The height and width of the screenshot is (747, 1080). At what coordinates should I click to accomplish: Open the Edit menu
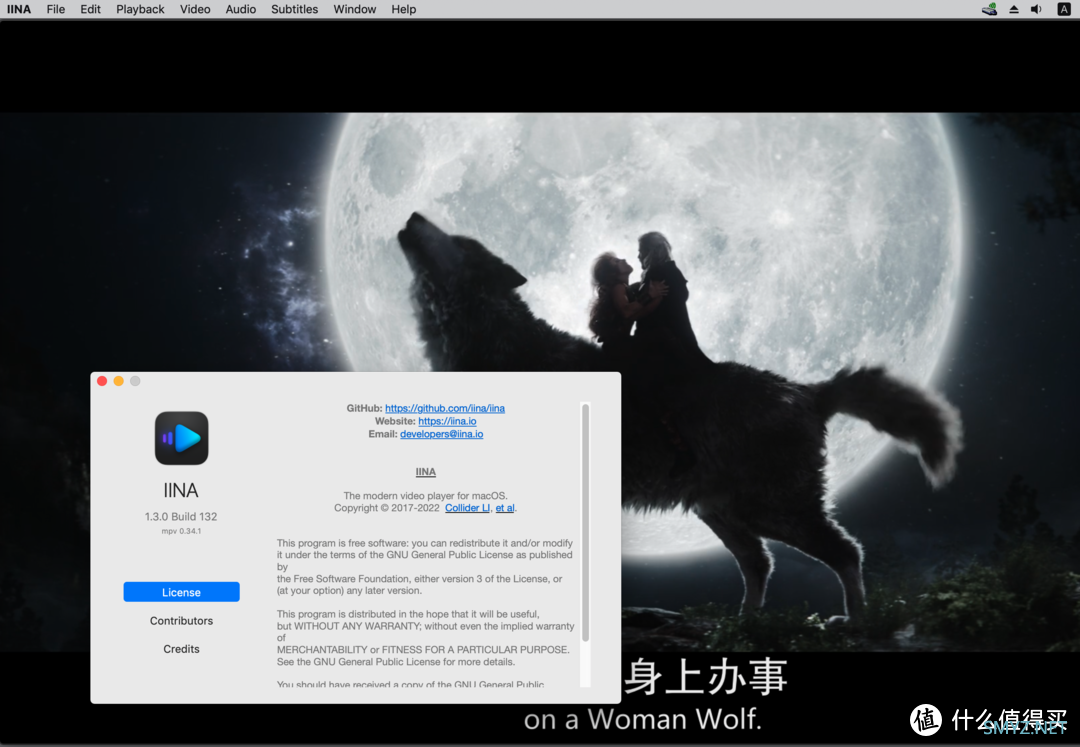pos(90,9)
